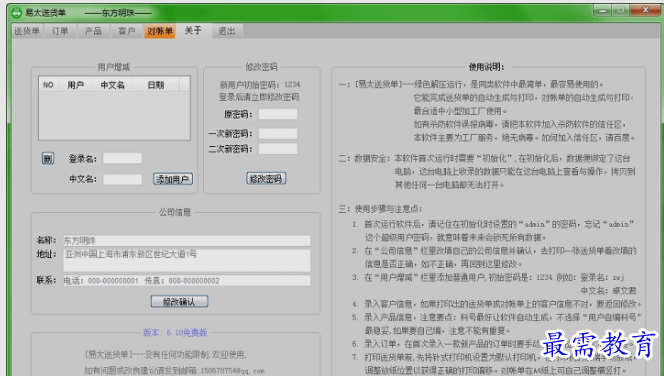The height and width of the screenshot is (376, 664).
Task: Focus the 中文名 input field
Action: pos(122,179)
